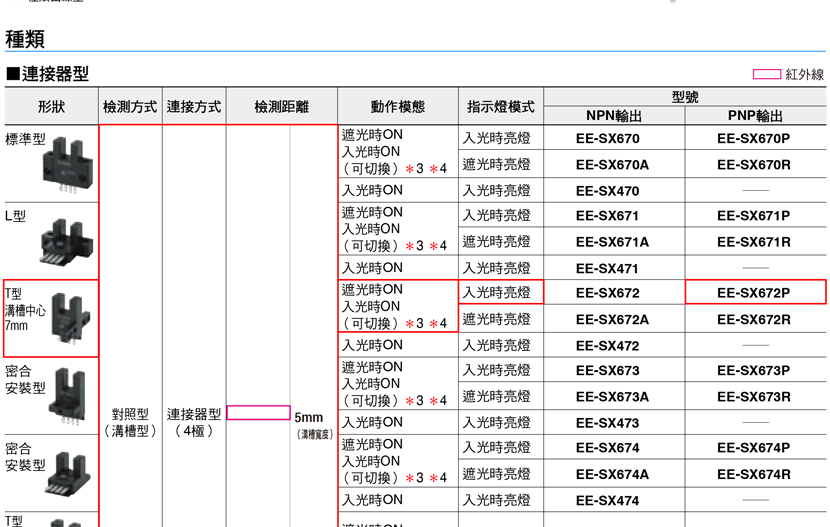Click the EE-SX474 model number
This screenshot has height=527, width=830.
tap(608, 501)
